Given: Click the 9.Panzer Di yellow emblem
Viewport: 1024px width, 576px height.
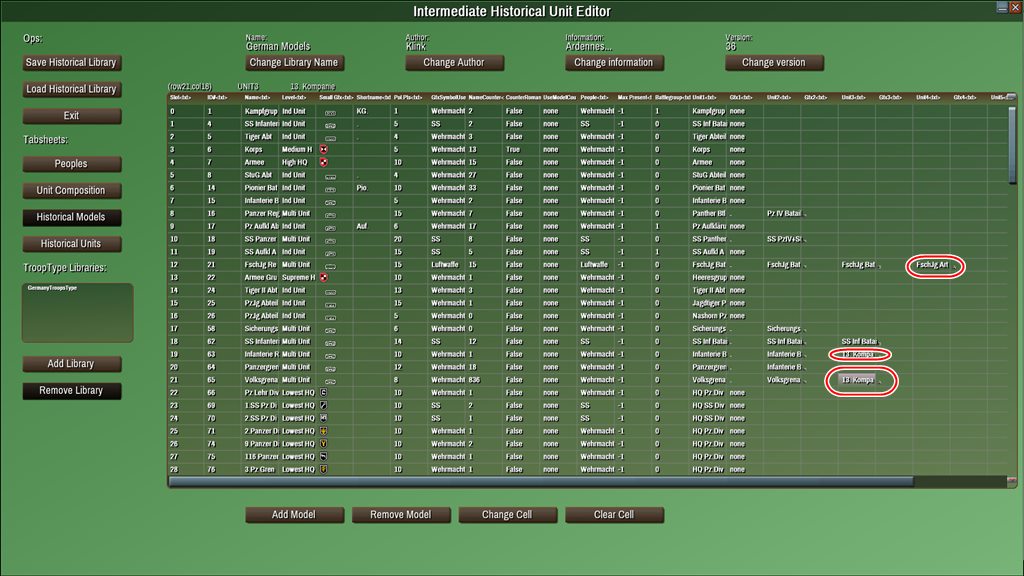Looking at the screenshot, I should pyautogui.click(x=323, y=443).
